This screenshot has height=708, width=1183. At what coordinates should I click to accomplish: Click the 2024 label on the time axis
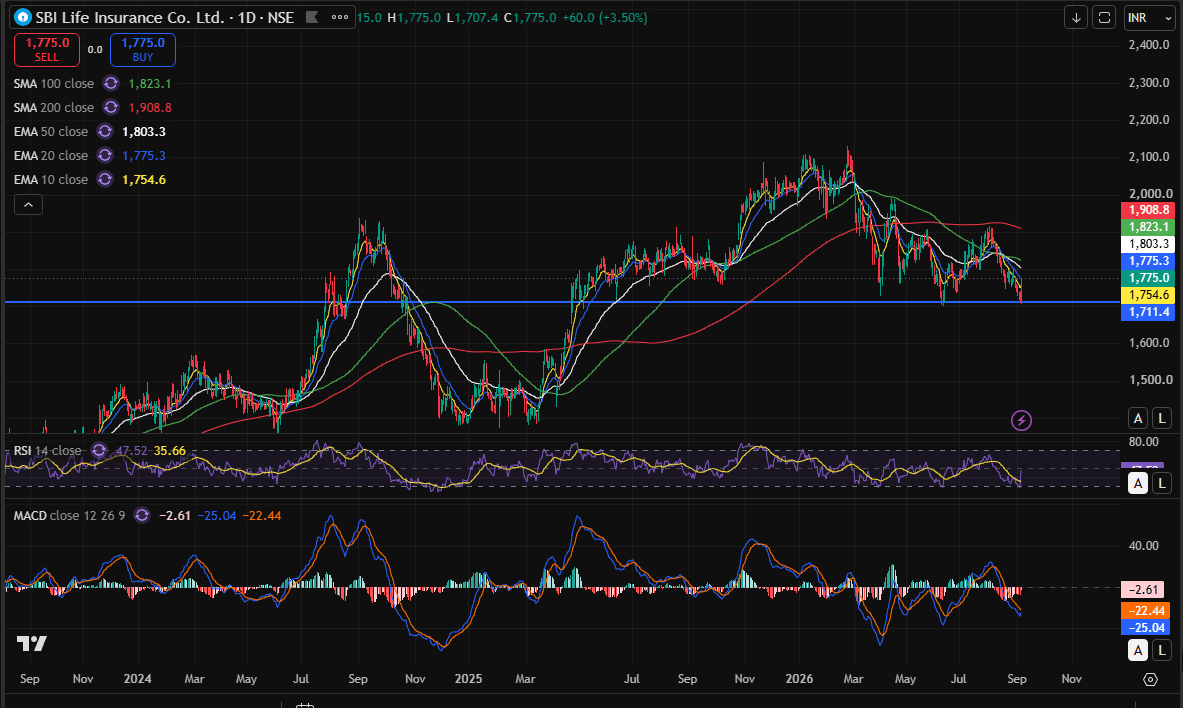pyautogui.click(x=137, y=679)
